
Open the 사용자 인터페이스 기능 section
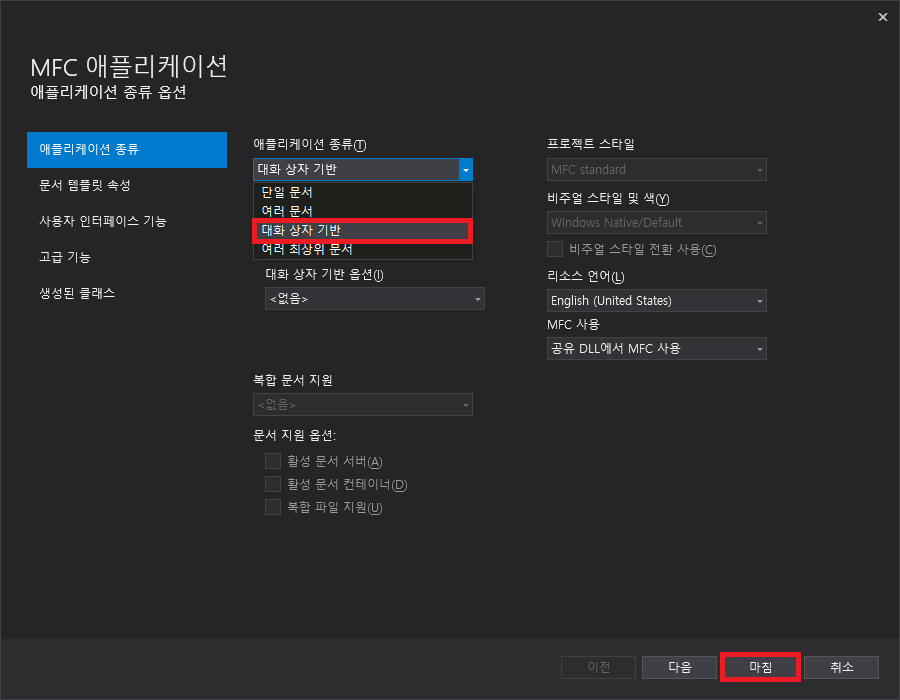coord(102,221)
